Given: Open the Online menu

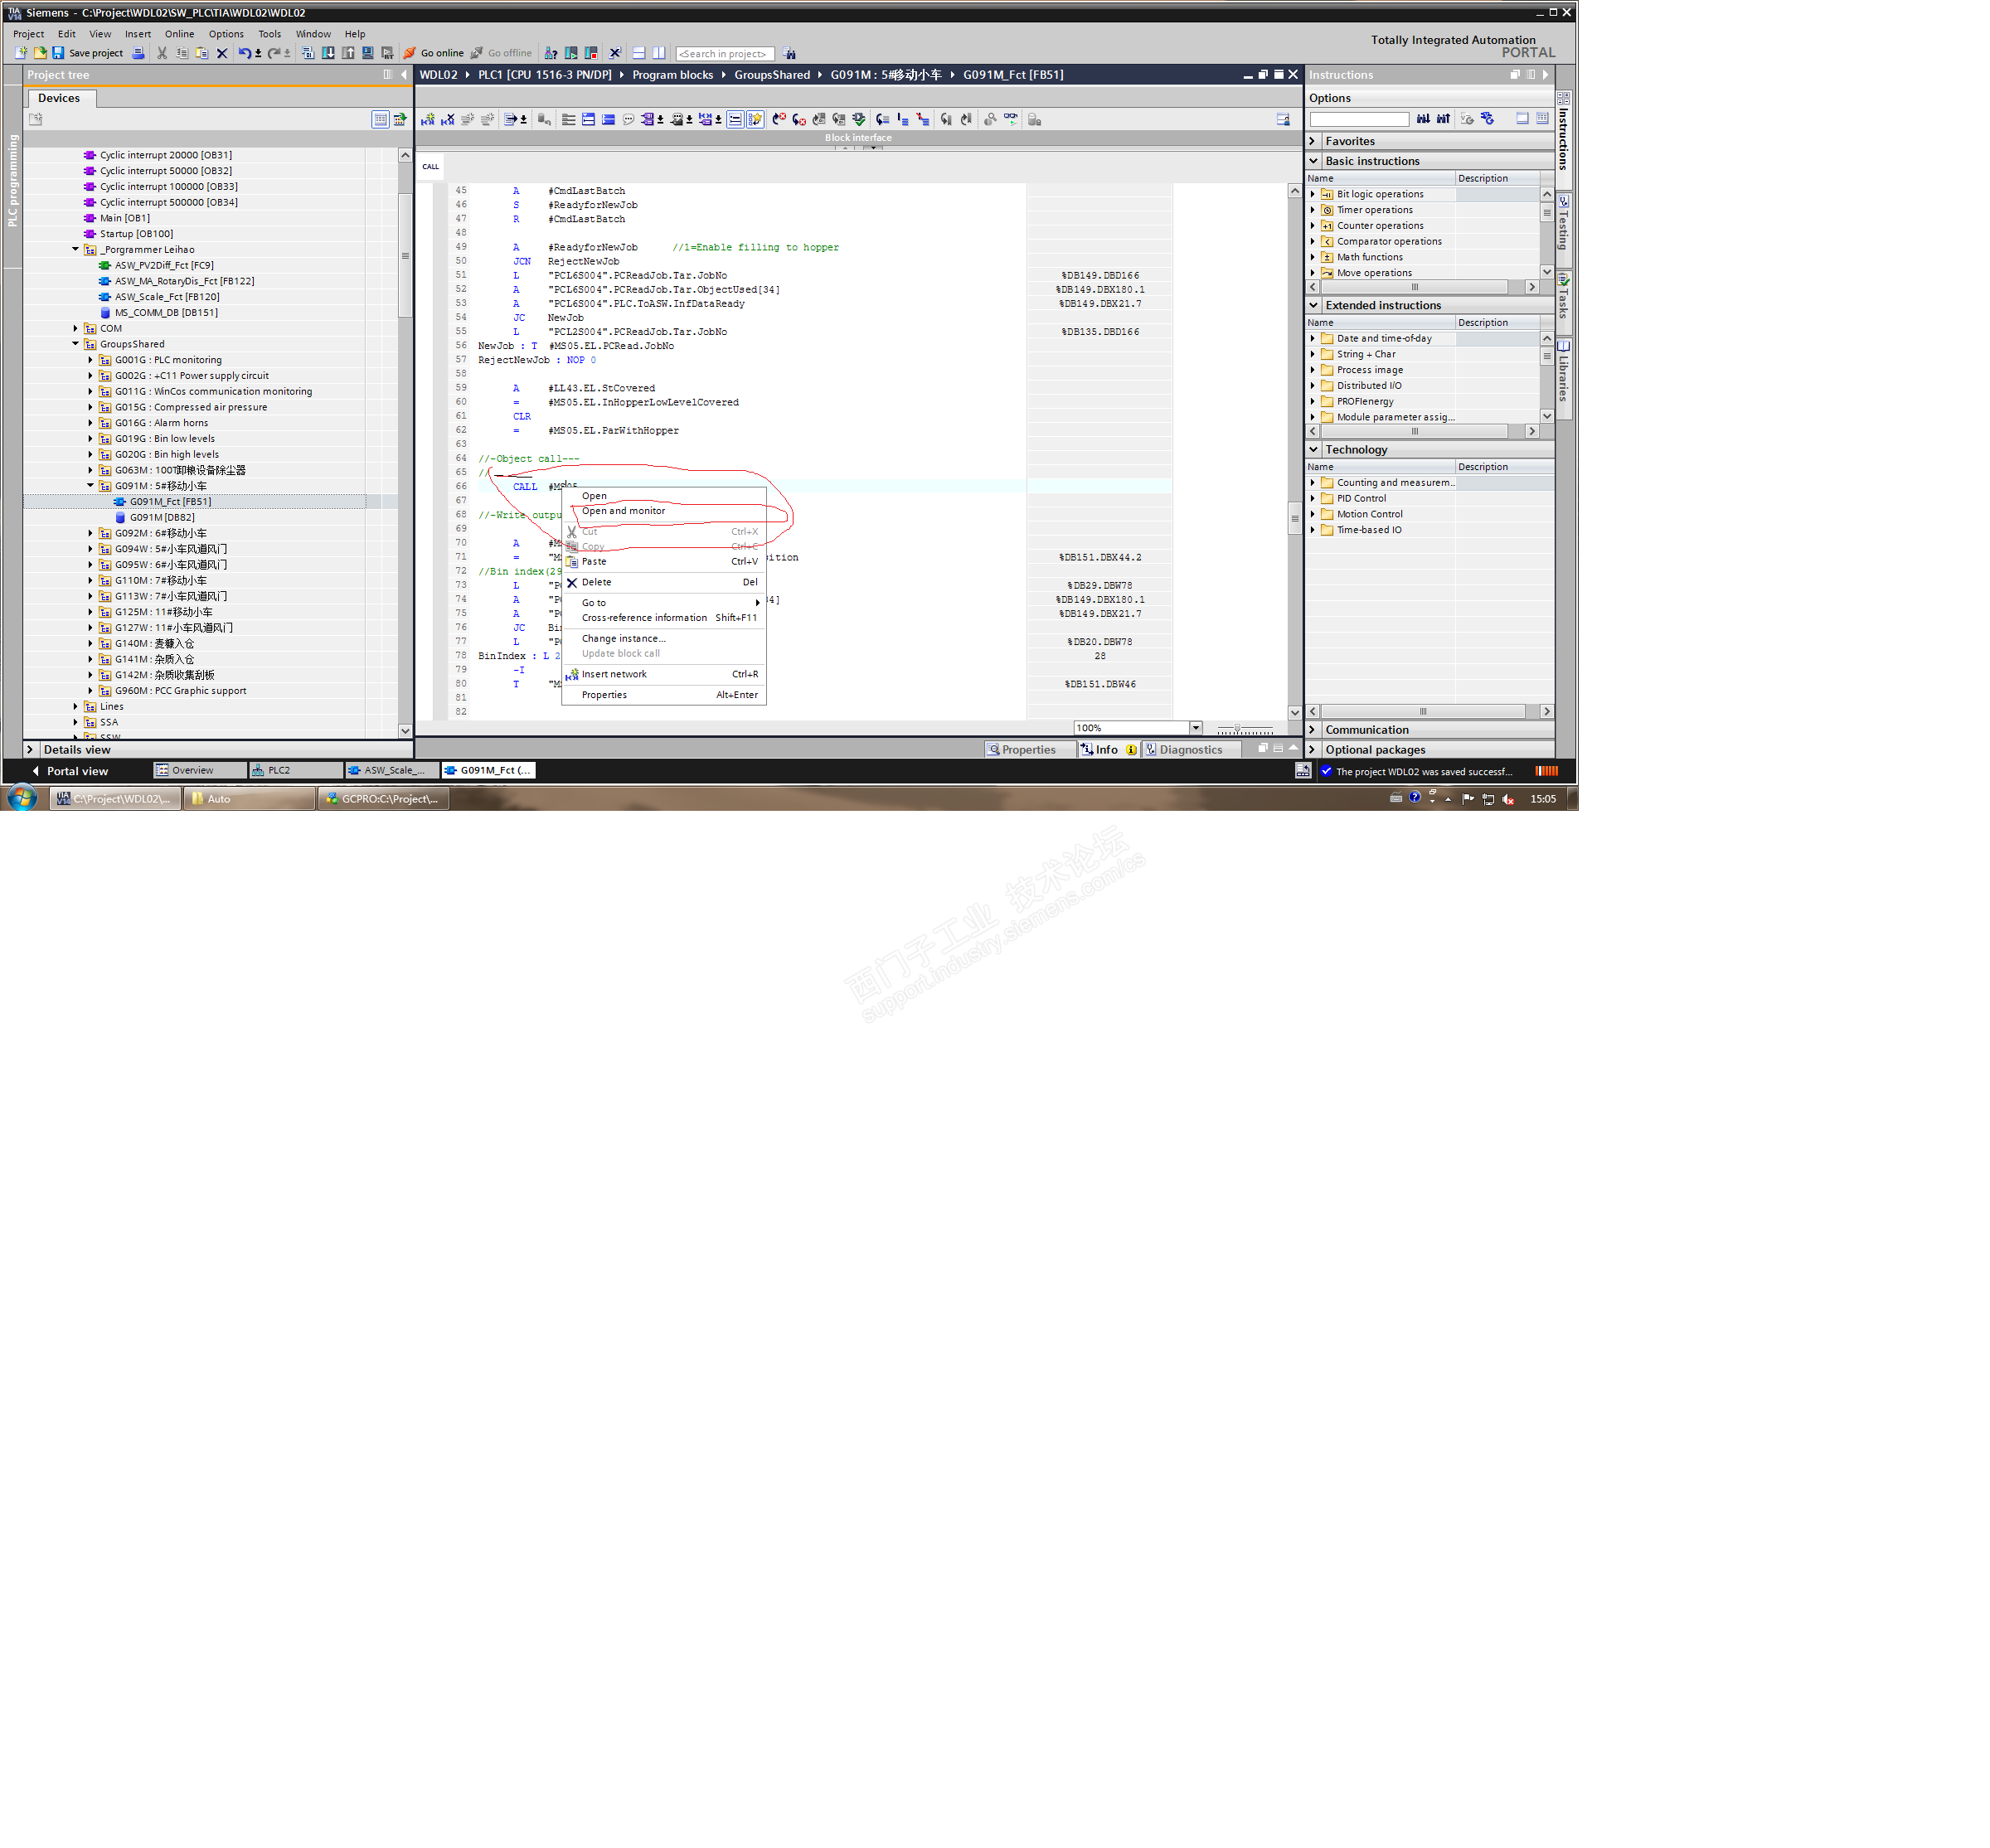Looking at the screenshot, I should 179,34.
